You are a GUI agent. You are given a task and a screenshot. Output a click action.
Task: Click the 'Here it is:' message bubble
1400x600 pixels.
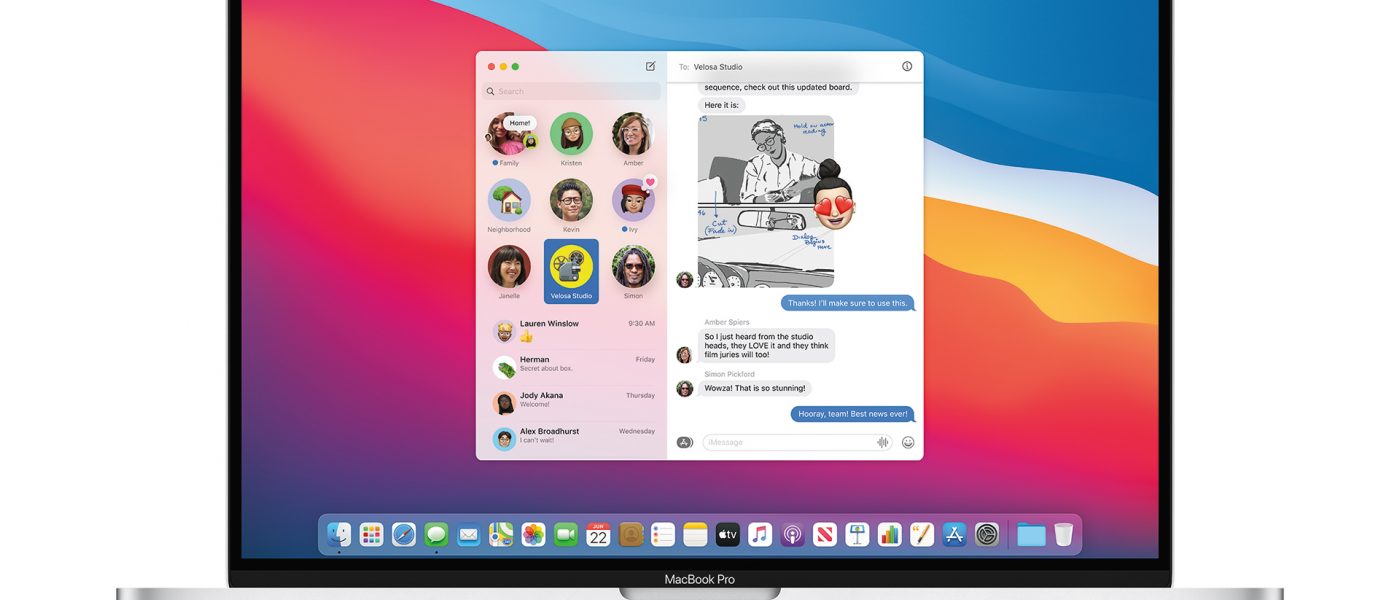(721, 105)
